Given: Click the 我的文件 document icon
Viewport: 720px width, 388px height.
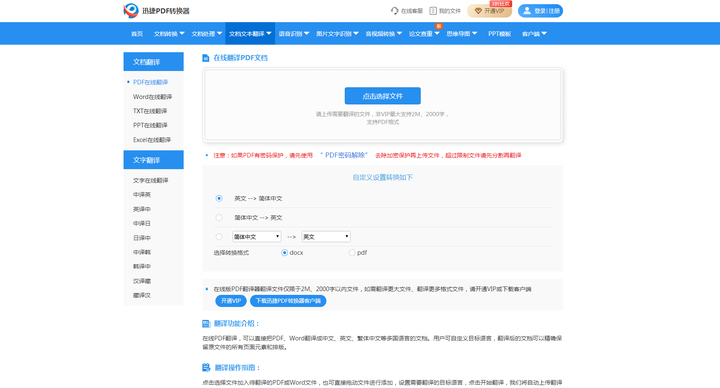Looking at the screenshot, I should (x=433, y=11).
